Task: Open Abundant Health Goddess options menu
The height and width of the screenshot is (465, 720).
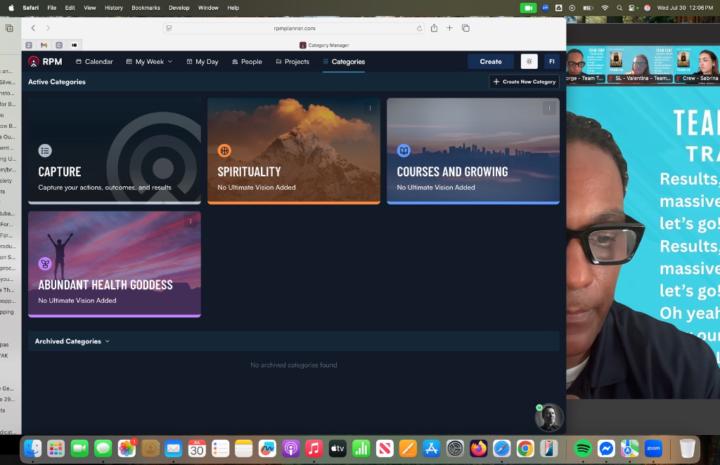Action: pyautogui.click(x=191, y=221)
